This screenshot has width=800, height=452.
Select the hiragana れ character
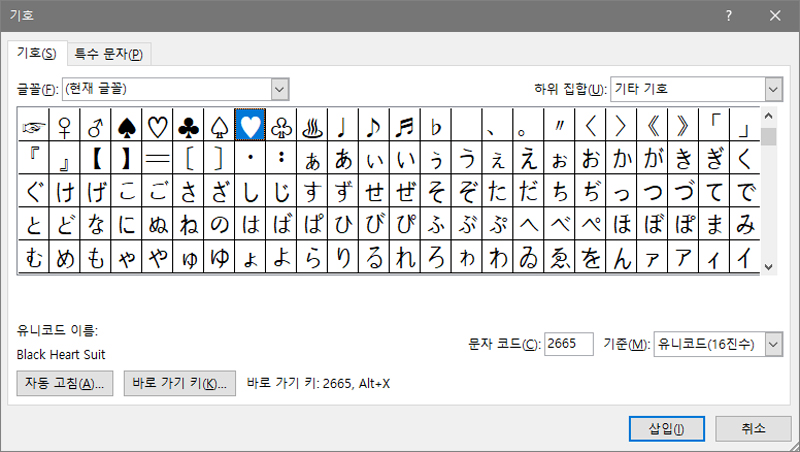coord(405,258)
